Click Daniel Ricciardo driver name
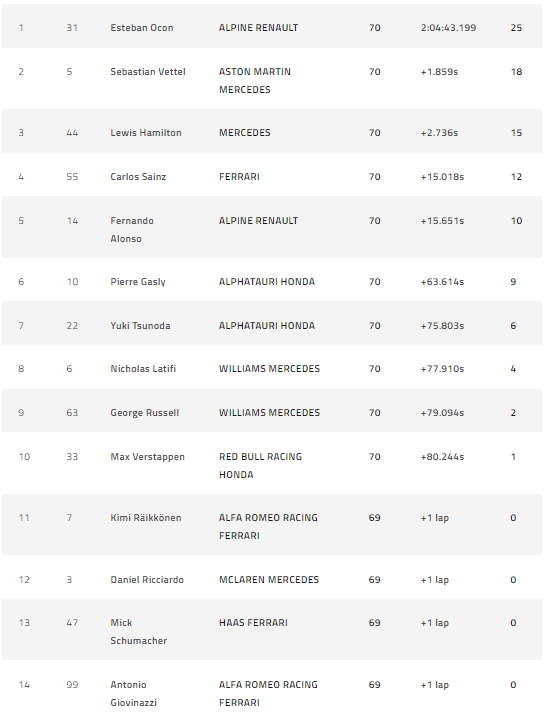The image size is (556, 721). click(x=147, y=579)
